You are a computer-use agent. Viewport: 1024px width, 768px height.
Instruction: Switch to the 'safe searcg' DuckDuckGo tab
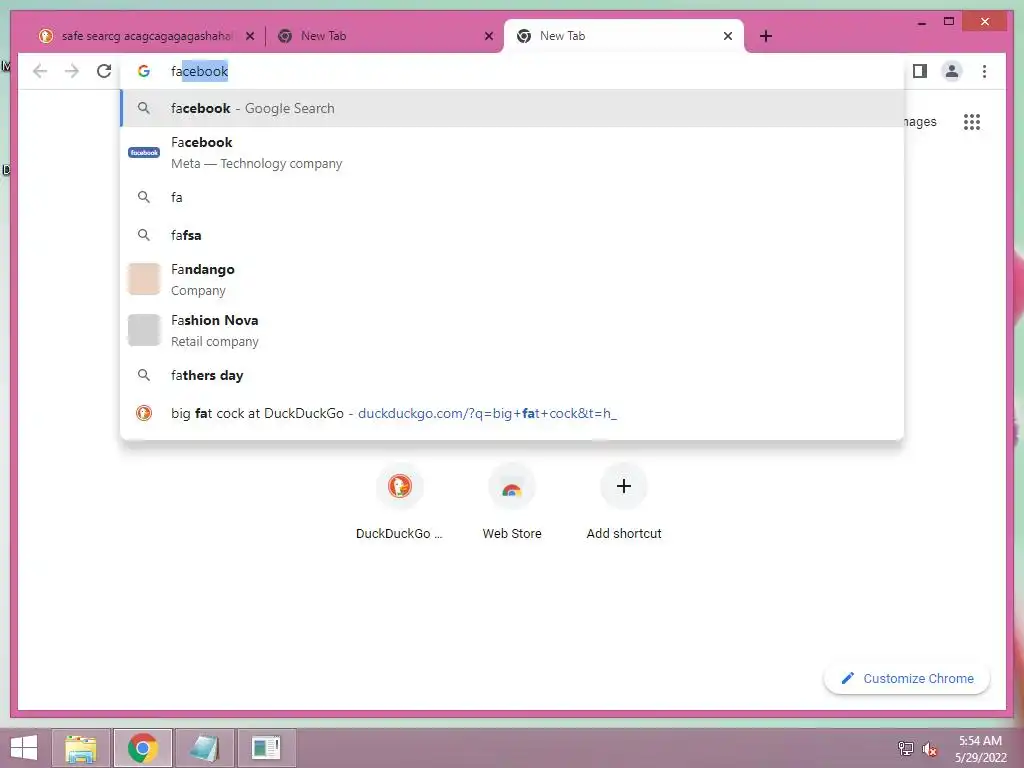pos(145,36)
